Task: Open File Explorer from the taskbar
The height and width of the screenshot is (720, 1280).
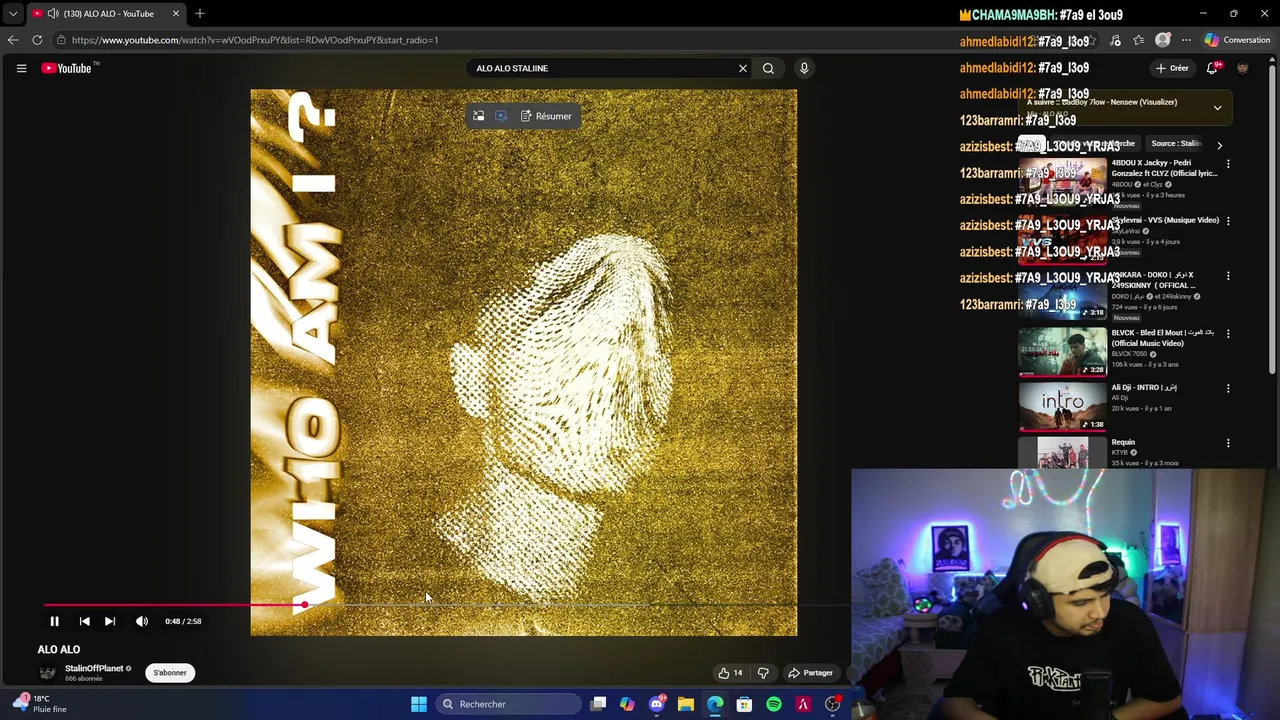Action: (x=686, y=704)
